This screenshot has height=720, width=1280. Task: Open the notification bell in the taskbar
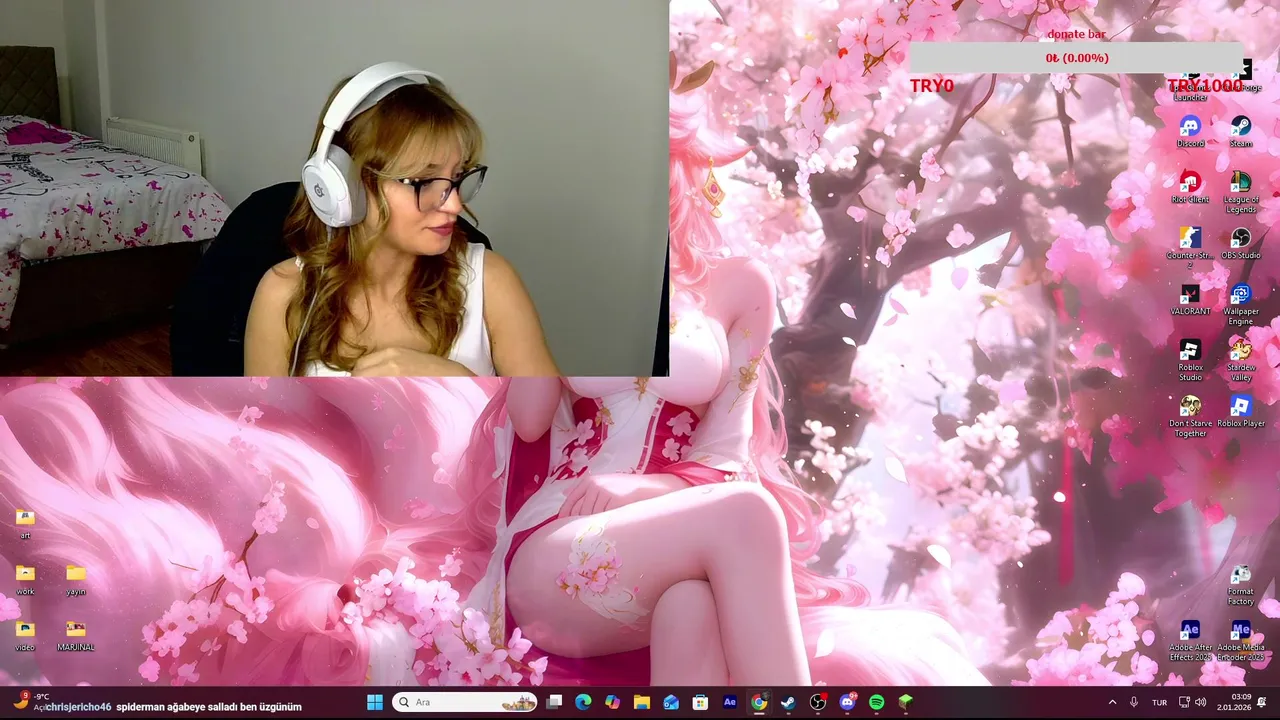point(1262,702)
